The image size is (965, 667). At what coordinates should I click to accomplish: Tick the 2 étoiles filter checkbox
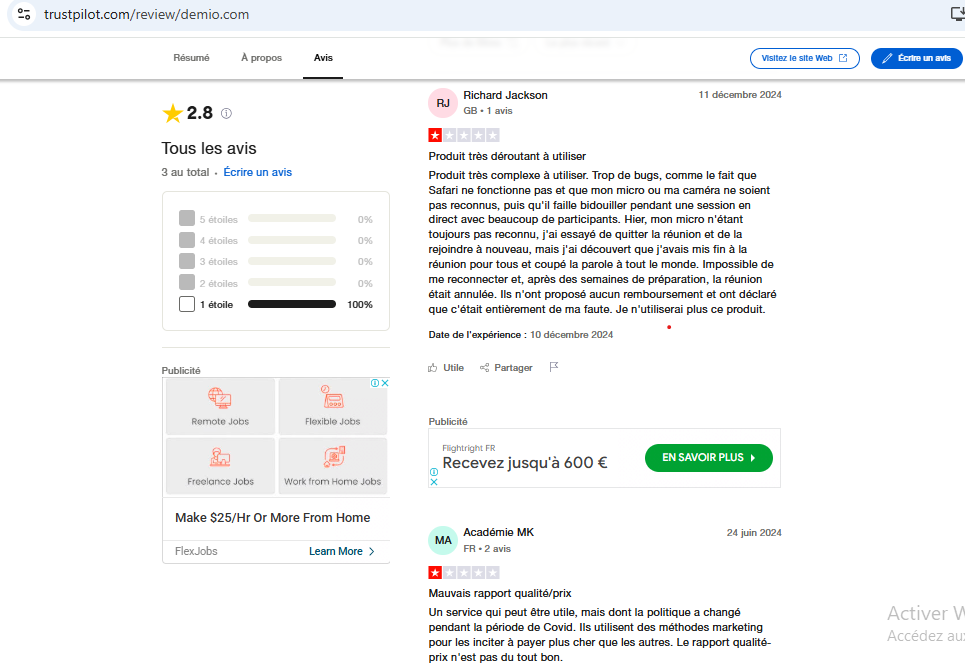pyautogui.click(x=187, y=282)
